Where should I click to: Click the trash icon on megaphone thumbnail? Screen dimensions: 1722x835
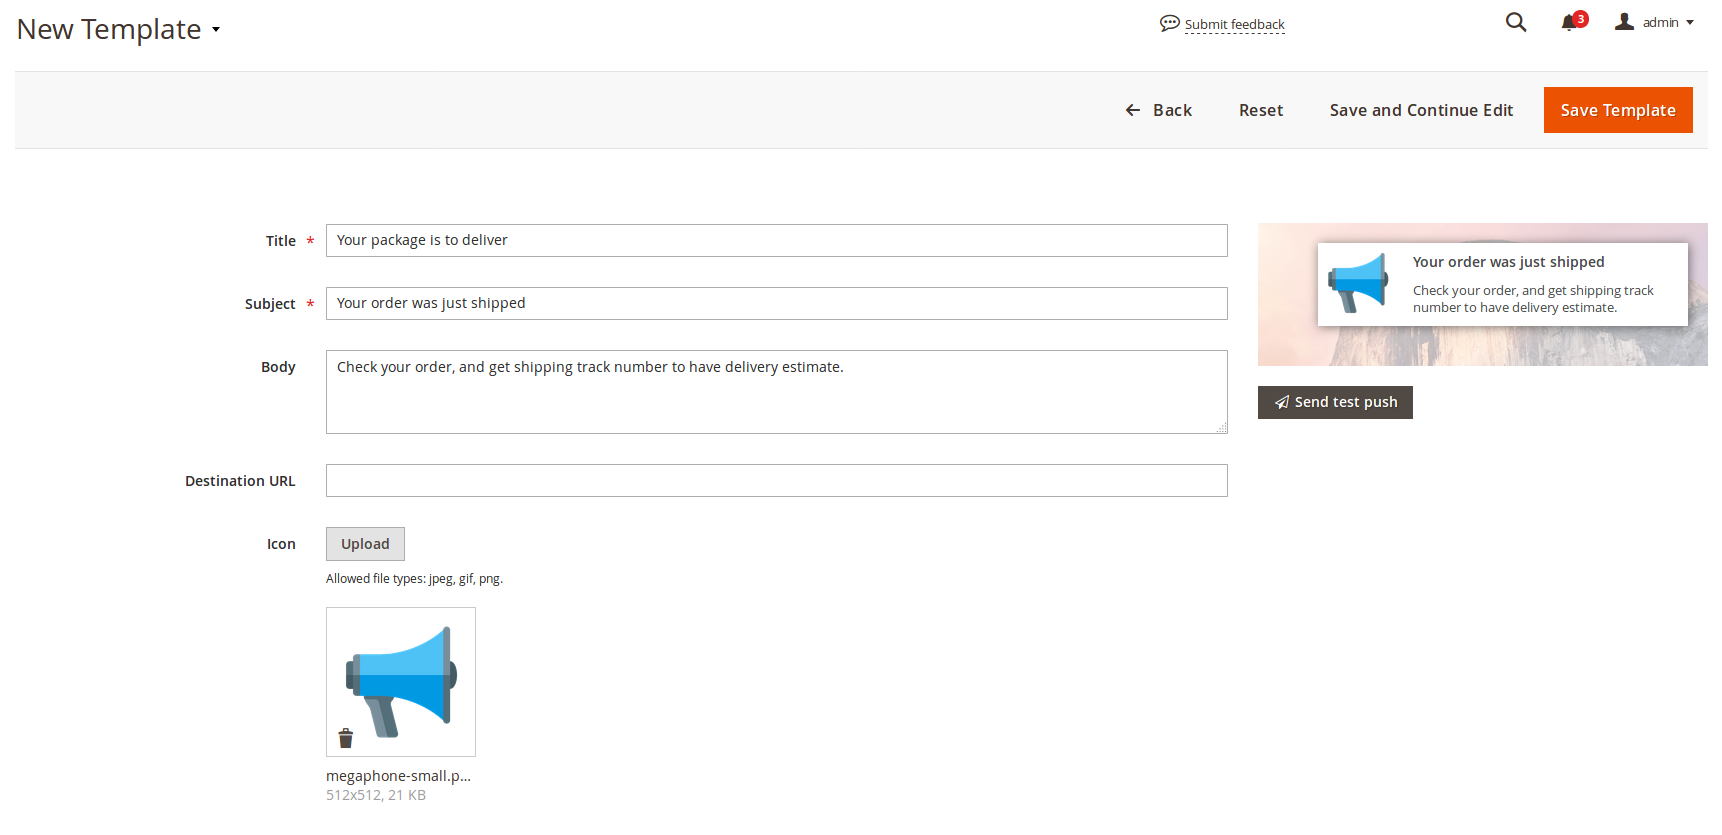(346, 738)
